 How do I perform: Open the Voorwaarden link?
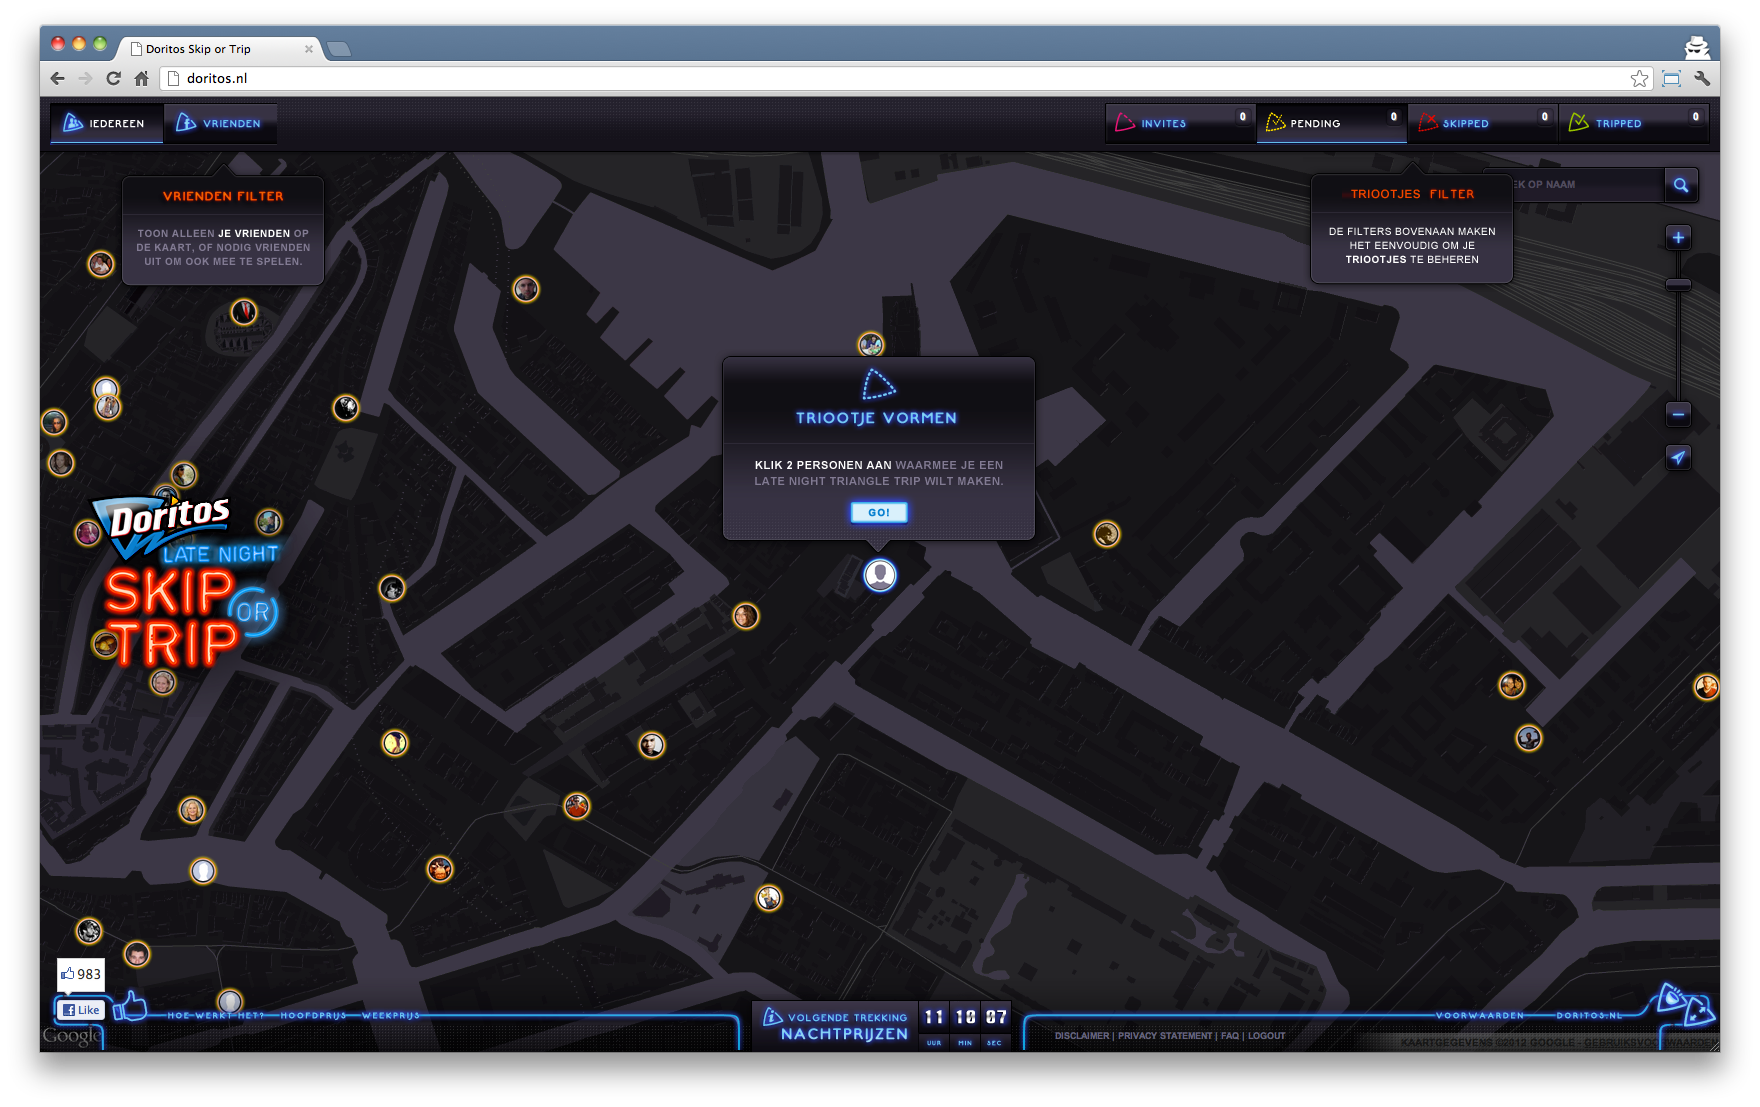[x=1480, y=1015]
